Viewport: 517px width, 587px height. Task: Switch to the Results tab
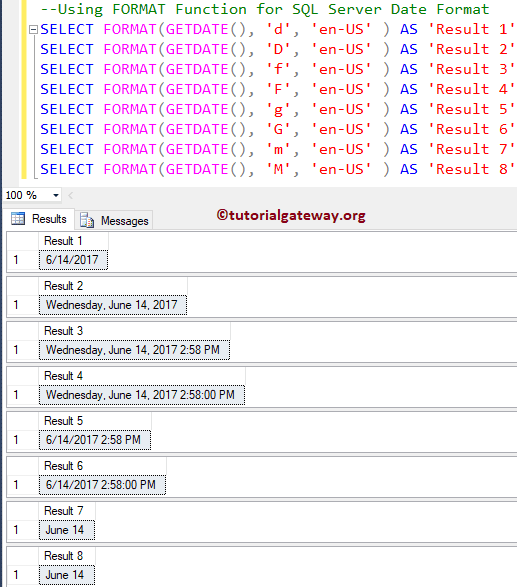pyautogui.click(x=39, y=219)
